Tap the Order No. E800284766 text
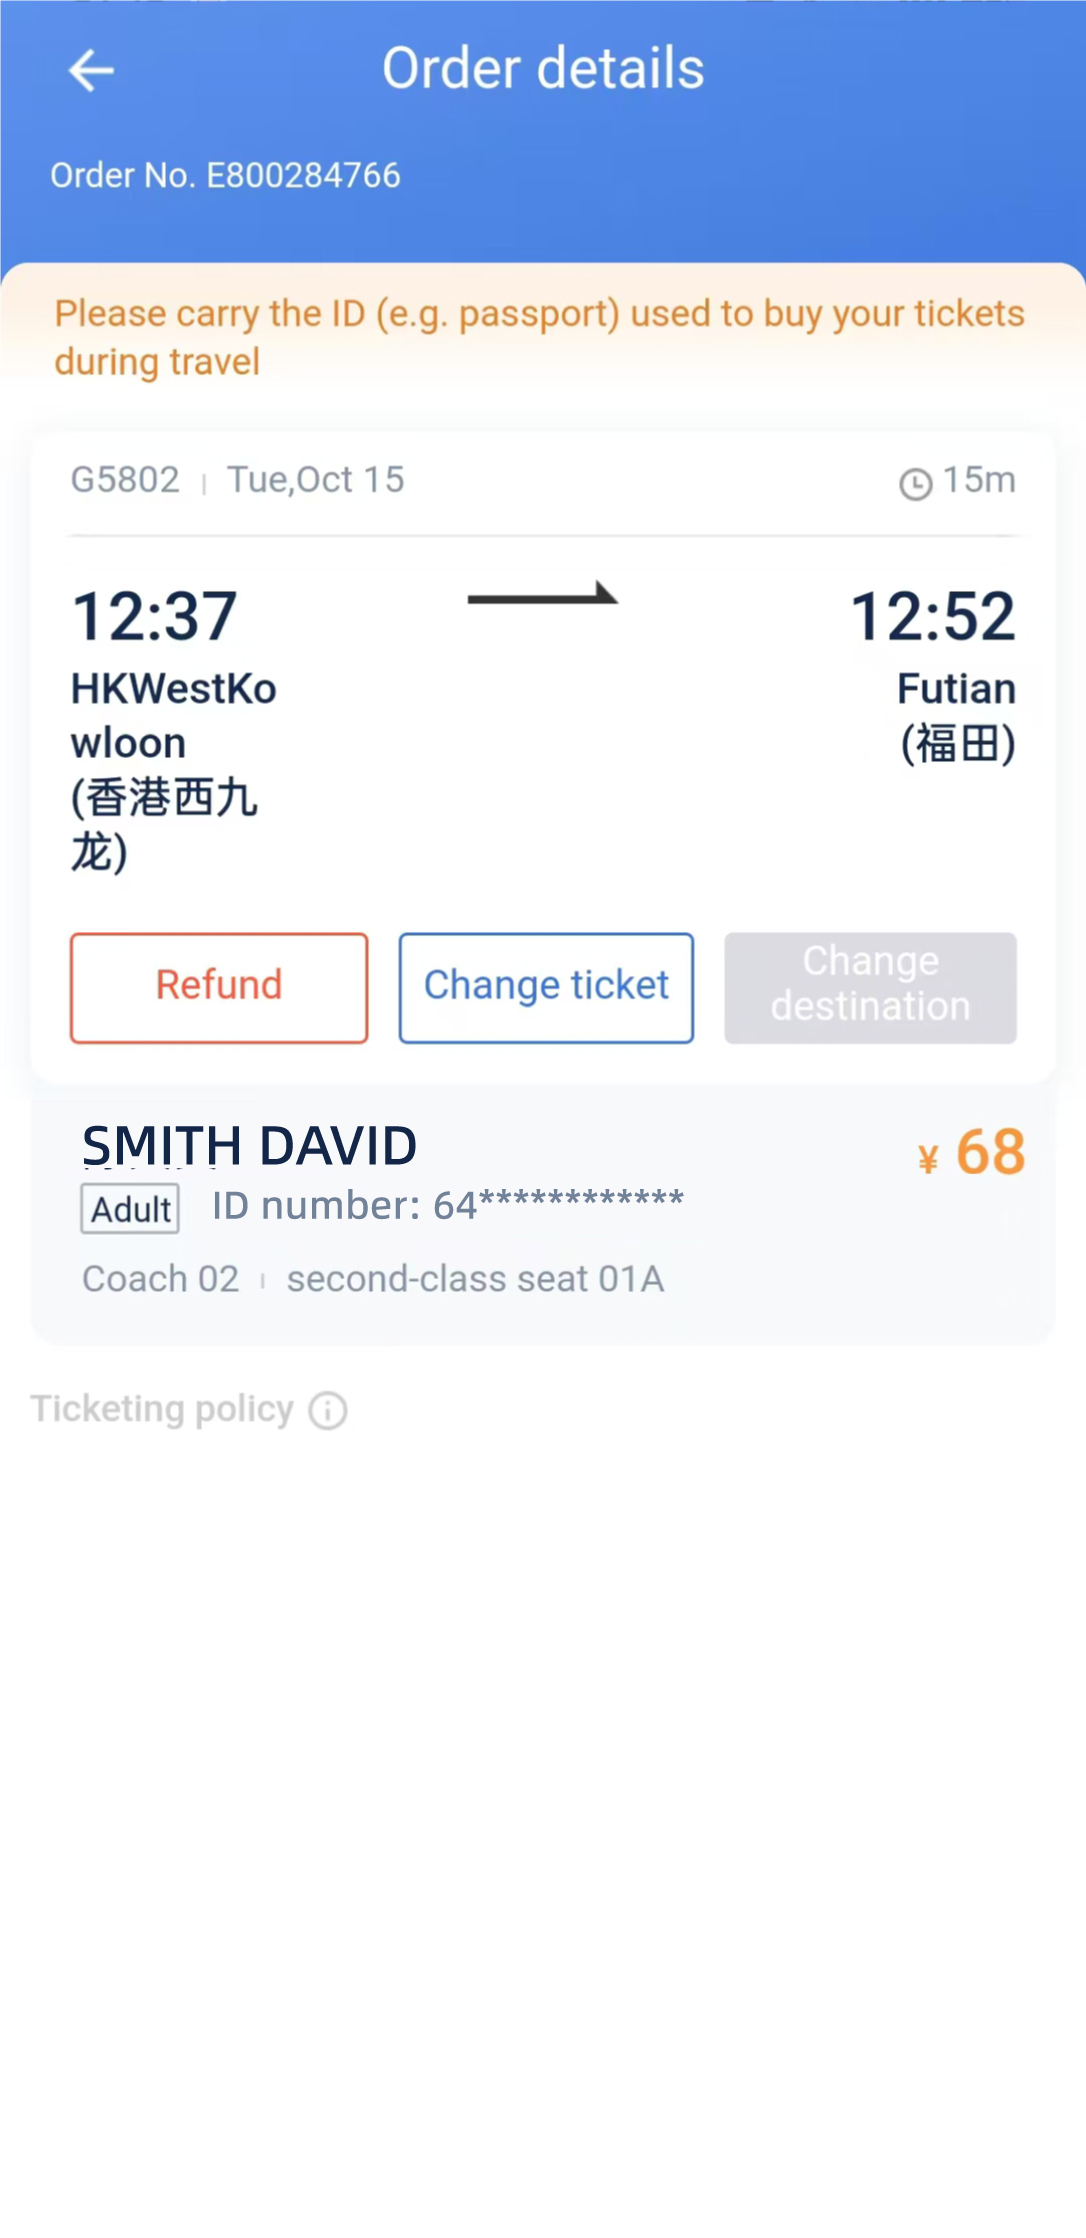This screenshot has width=1086, height=2238. 225,176
